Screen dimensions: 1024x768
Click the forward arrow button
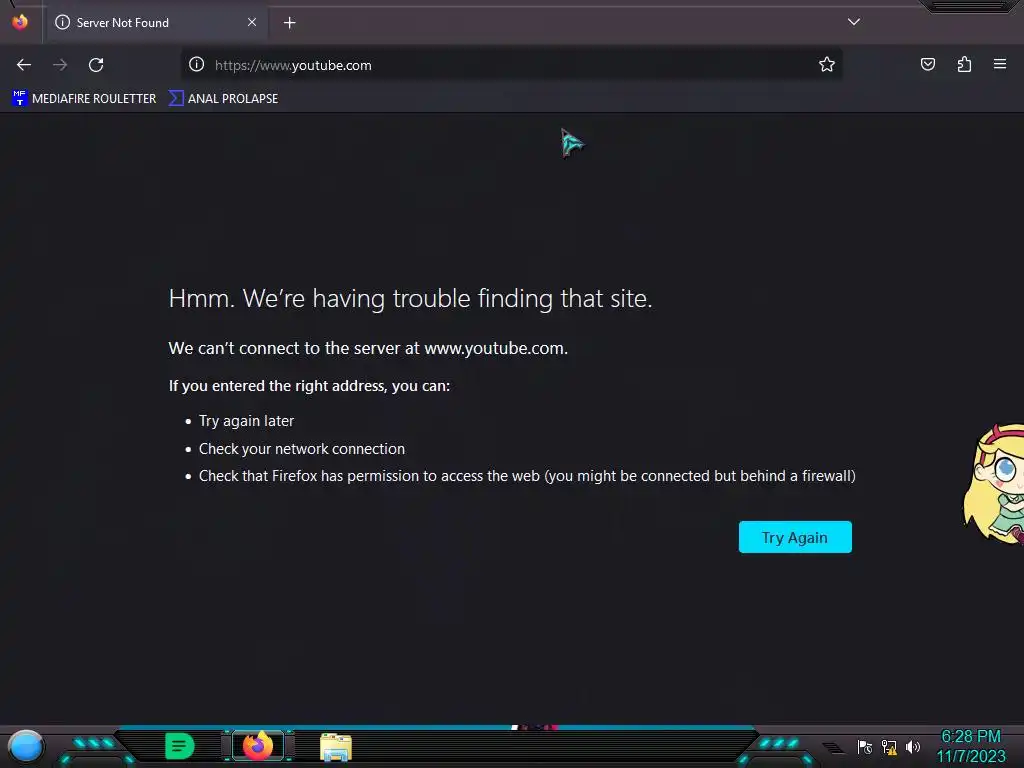60,65
